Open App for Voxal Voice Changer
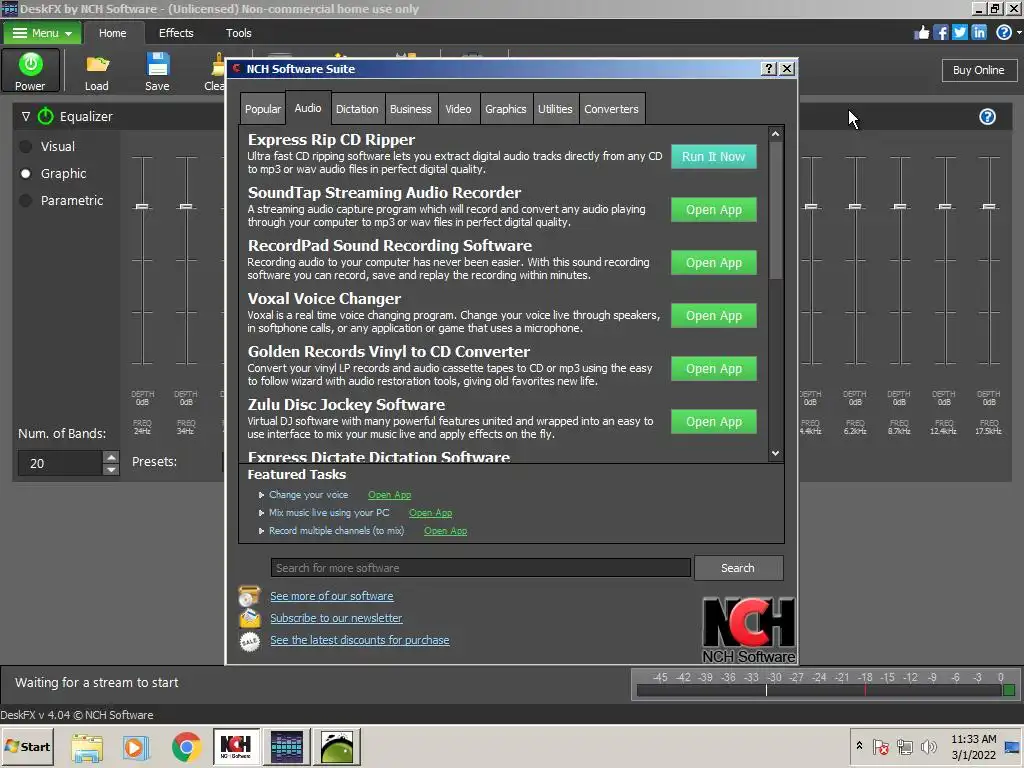The image size is (1024, 768). (714, 315)
